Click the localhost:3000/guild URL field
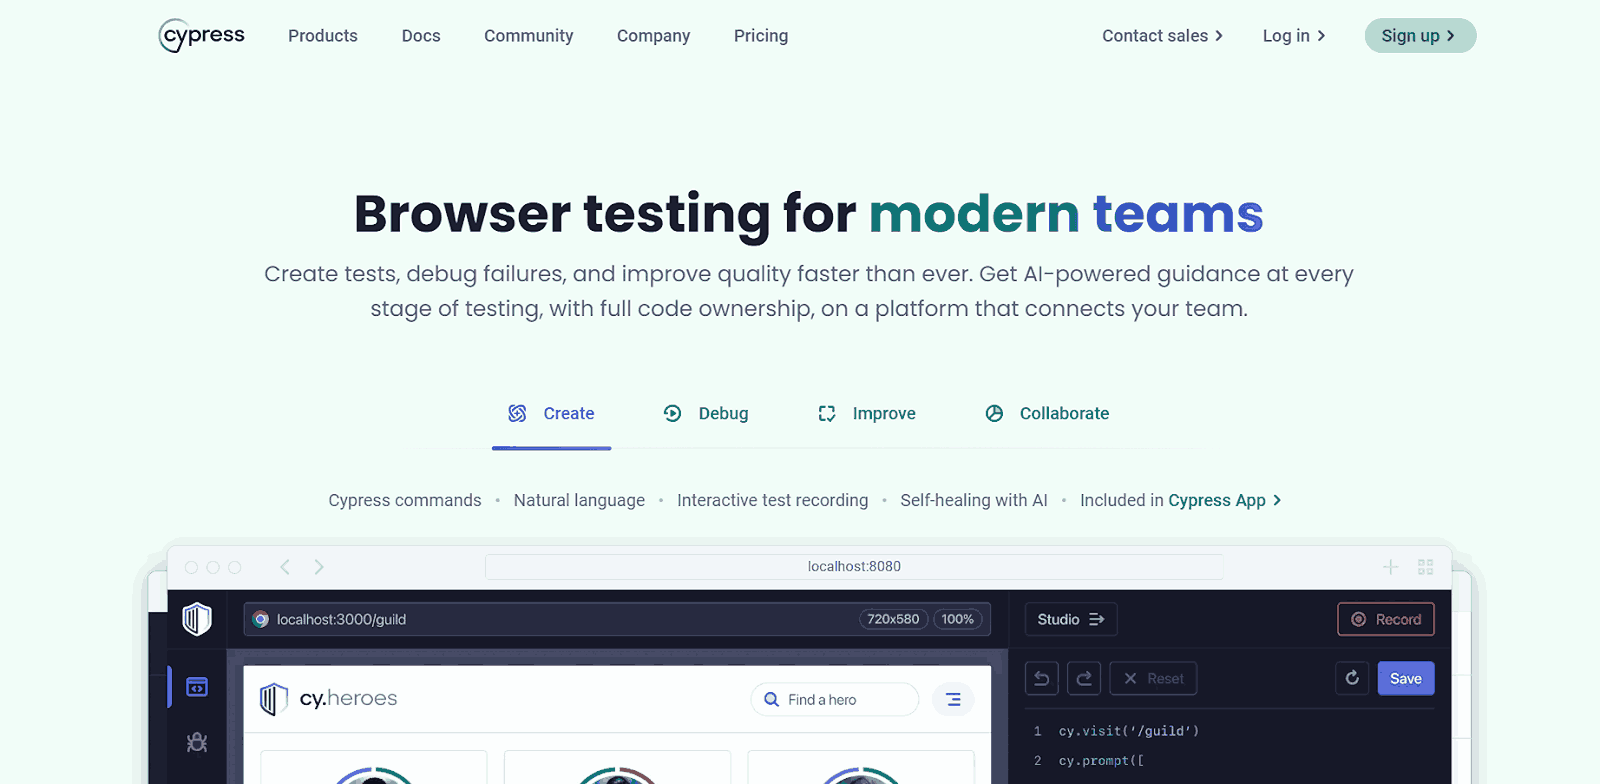This screenshot has width=1600, height=784. click(x=617, y=619)
